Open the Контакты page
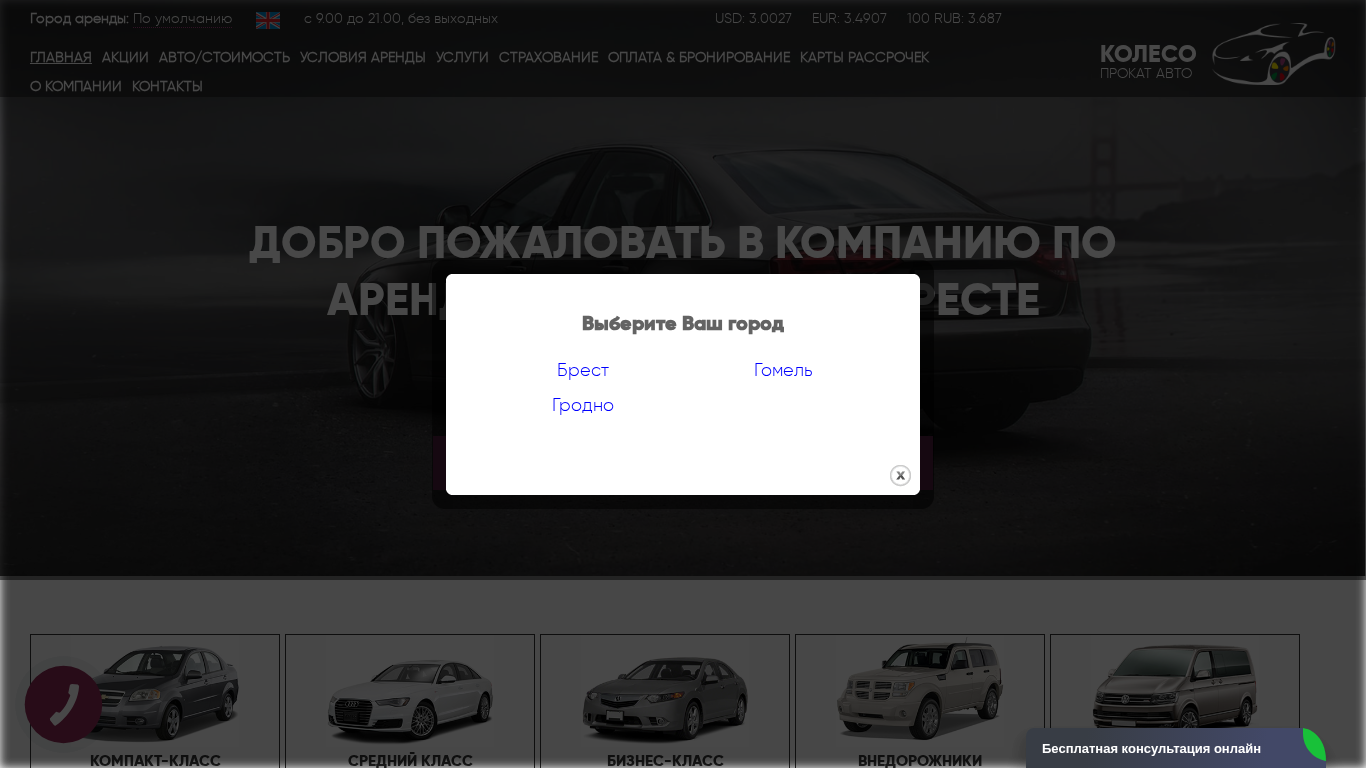Screen dimensions: 1366x768 click(167, 86)
